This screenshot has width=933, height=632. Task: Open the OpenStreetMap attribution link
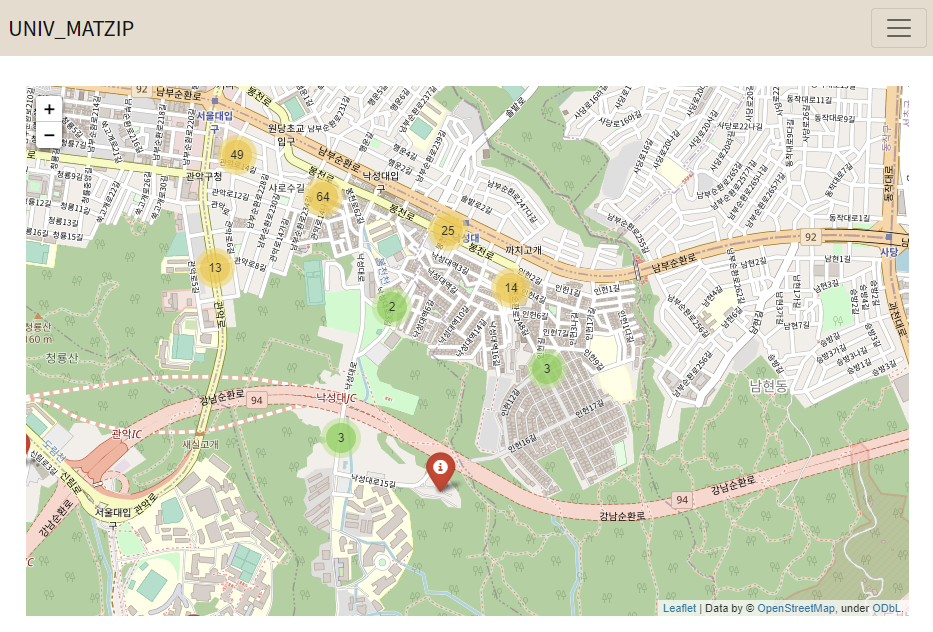coord(796,608)
